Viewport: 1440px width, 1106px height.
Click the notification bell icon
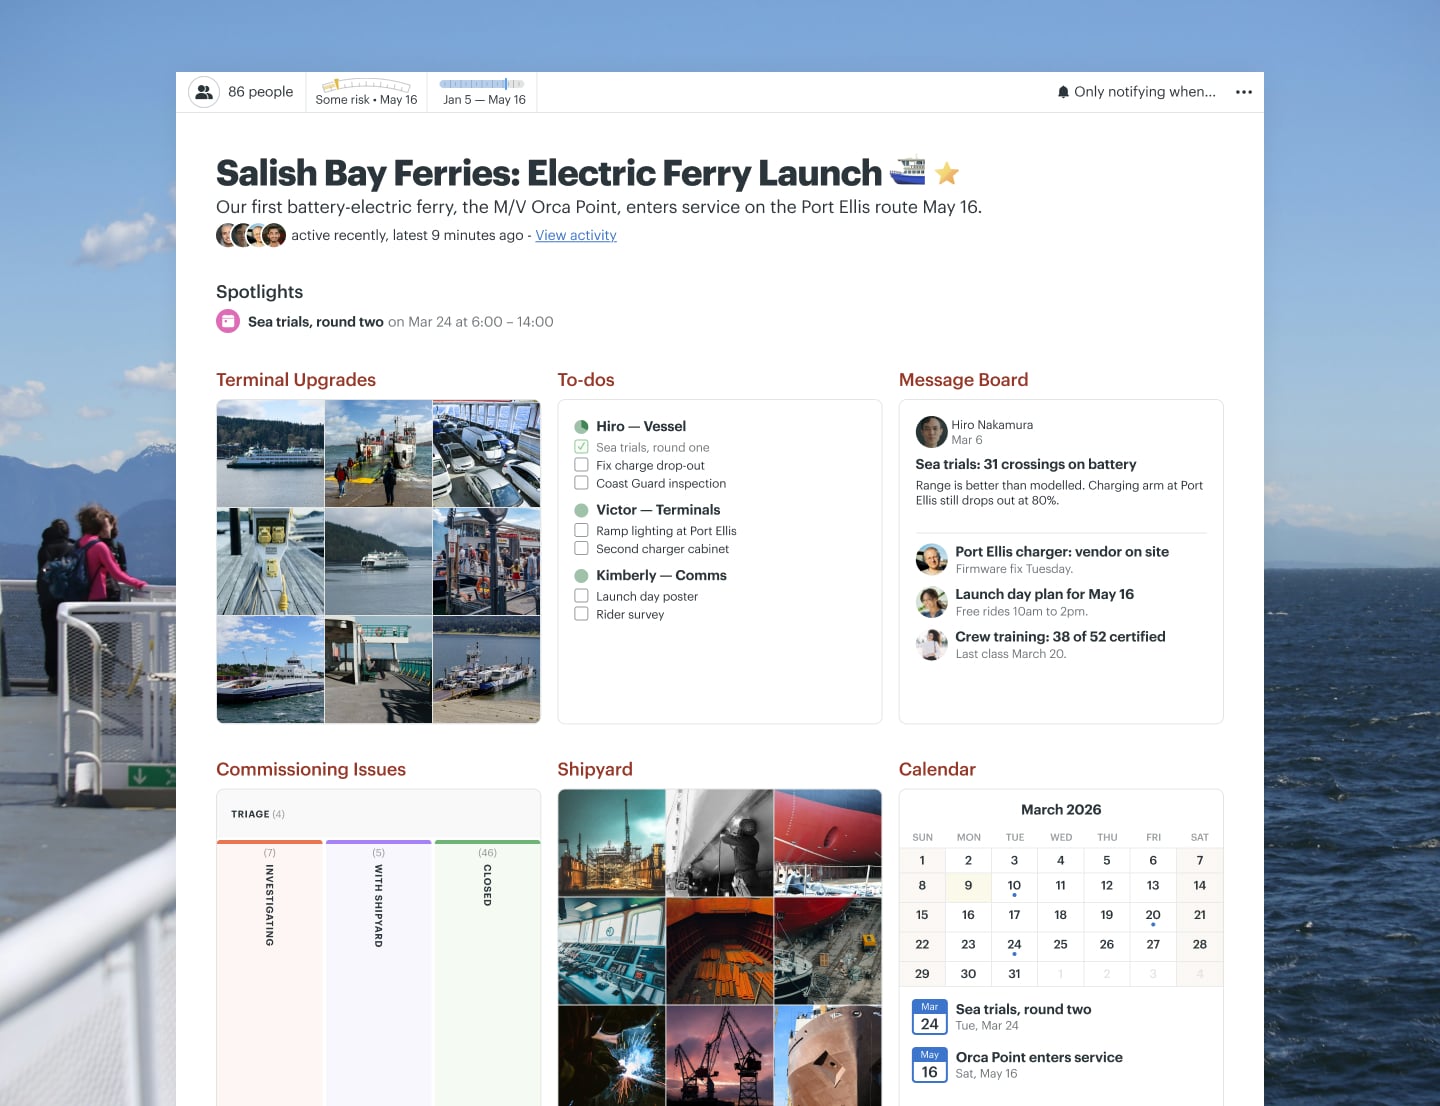pos(1063,92)
